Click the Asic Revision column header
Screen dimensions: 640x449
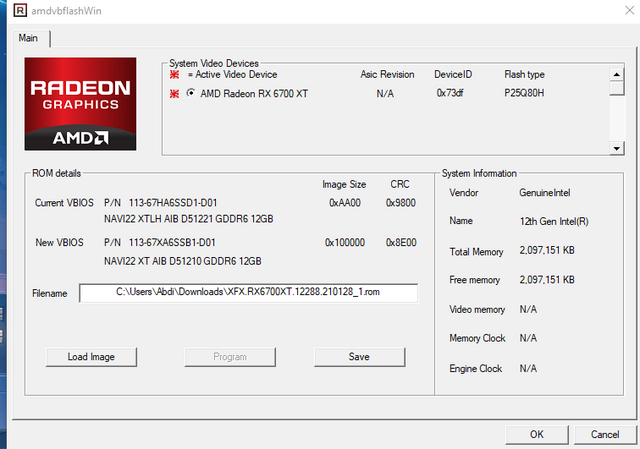pos(387,74)
